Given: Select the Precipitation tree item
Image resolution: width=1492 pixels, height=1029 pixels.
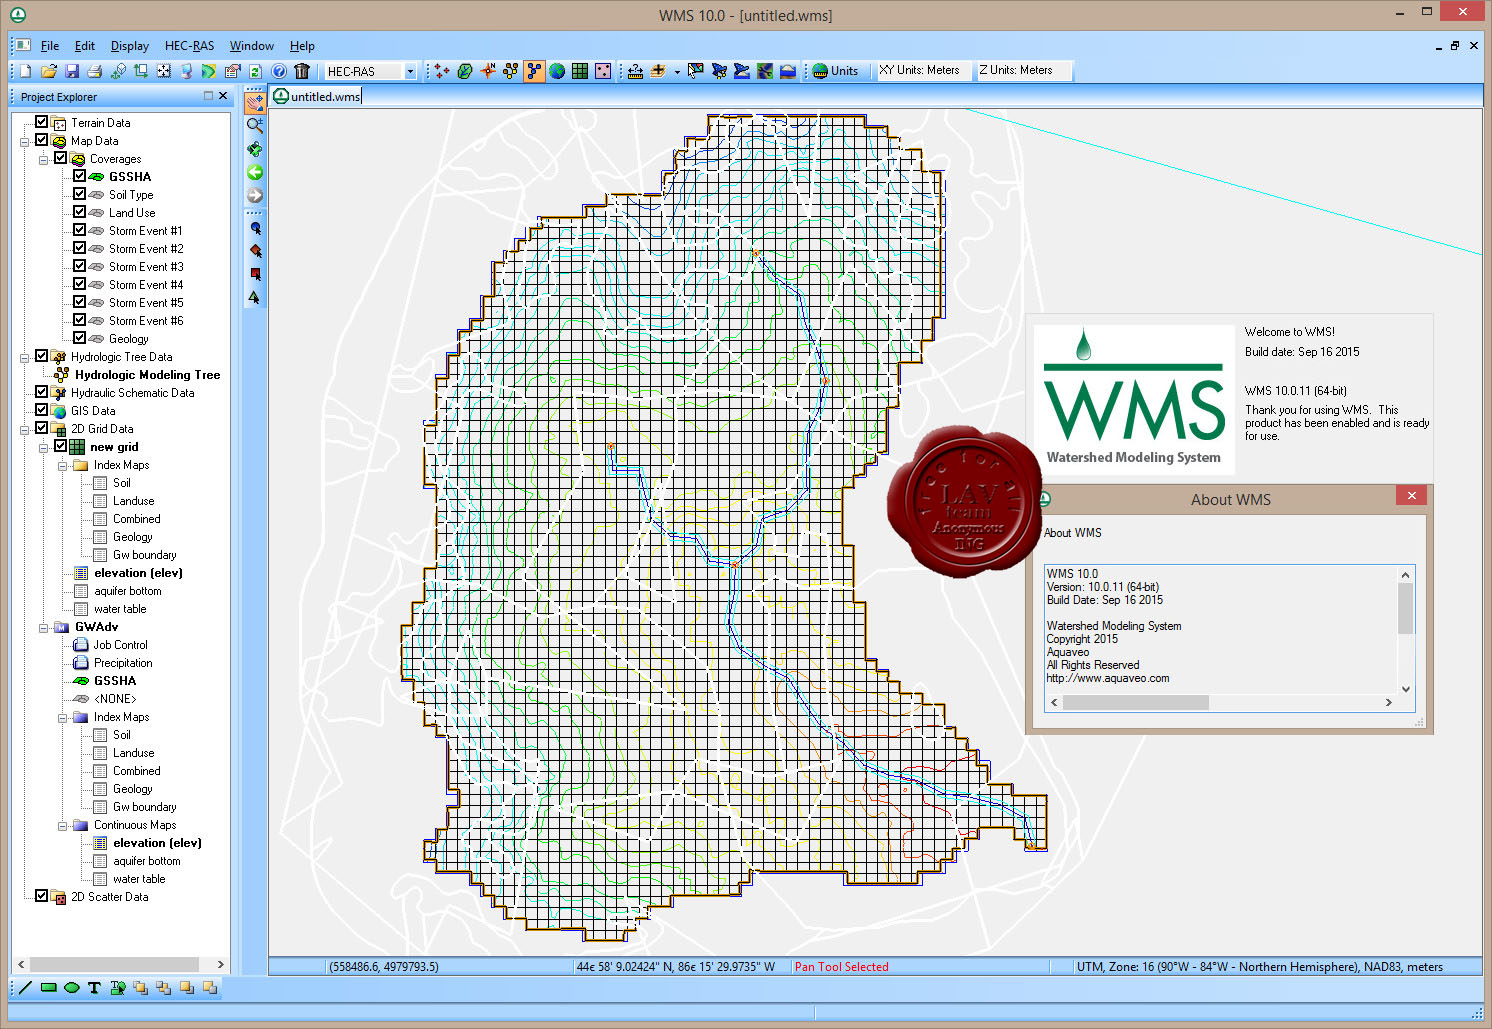Looking at the screenshot, I should [123, 663].
